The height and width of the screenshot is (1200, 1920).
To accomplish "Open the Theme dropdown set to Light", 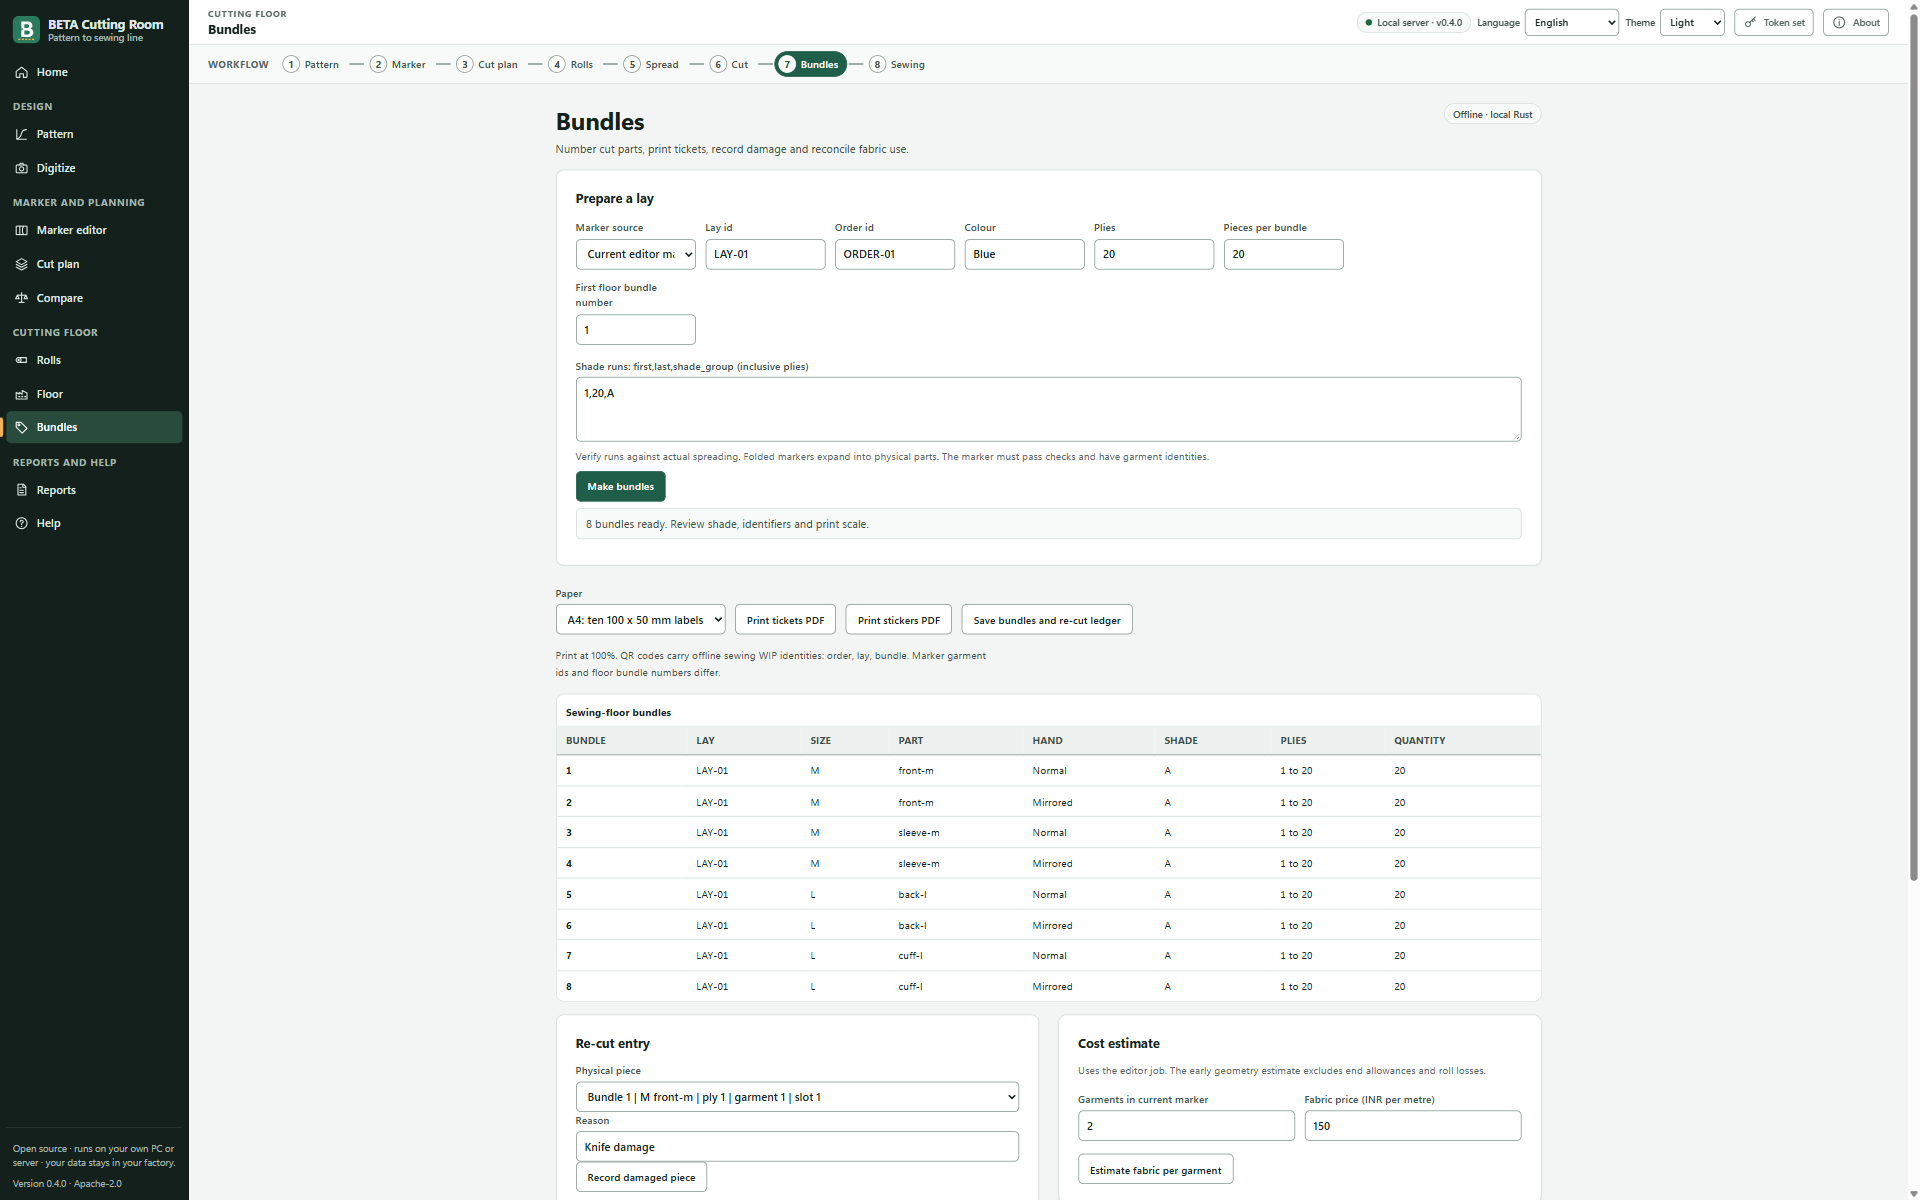I will pyautogui.click(x=1692, y=22).
